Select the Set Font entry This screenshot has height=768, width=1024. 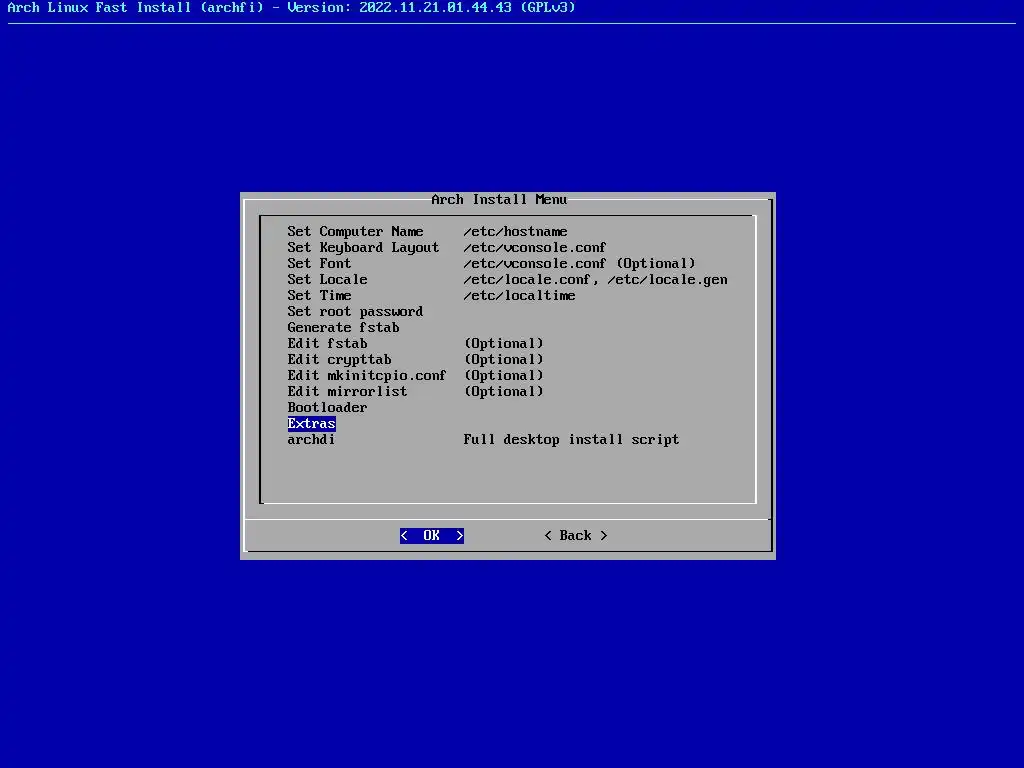pyautogui.click(x=319, y=263)
